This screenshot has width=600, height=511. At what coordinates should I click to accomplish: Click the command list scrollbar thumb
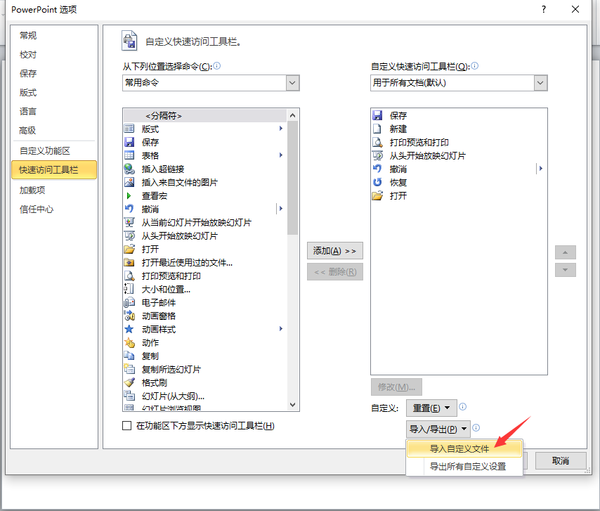click(293, 178)
